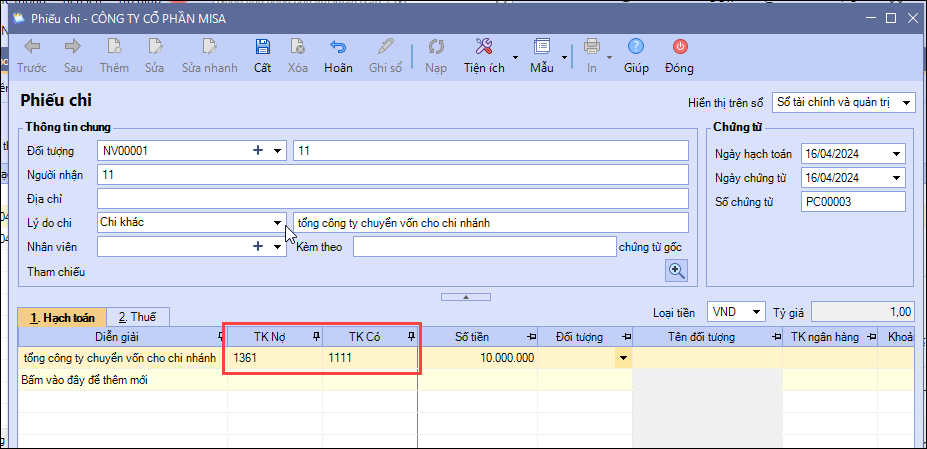Click the magnifier icon beside Tham chiếu
927x449 pixels.
coord(678,270)
